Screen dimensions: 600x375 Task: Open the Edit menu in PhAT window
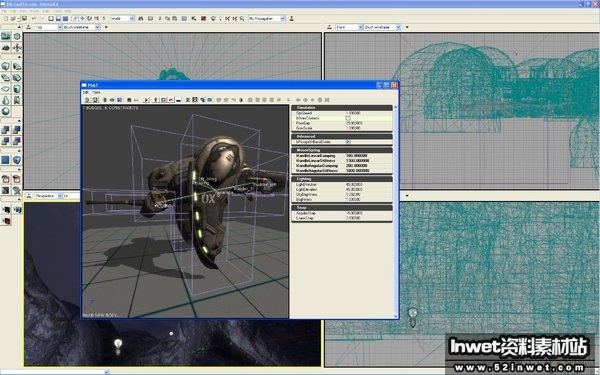click(86, 92)
